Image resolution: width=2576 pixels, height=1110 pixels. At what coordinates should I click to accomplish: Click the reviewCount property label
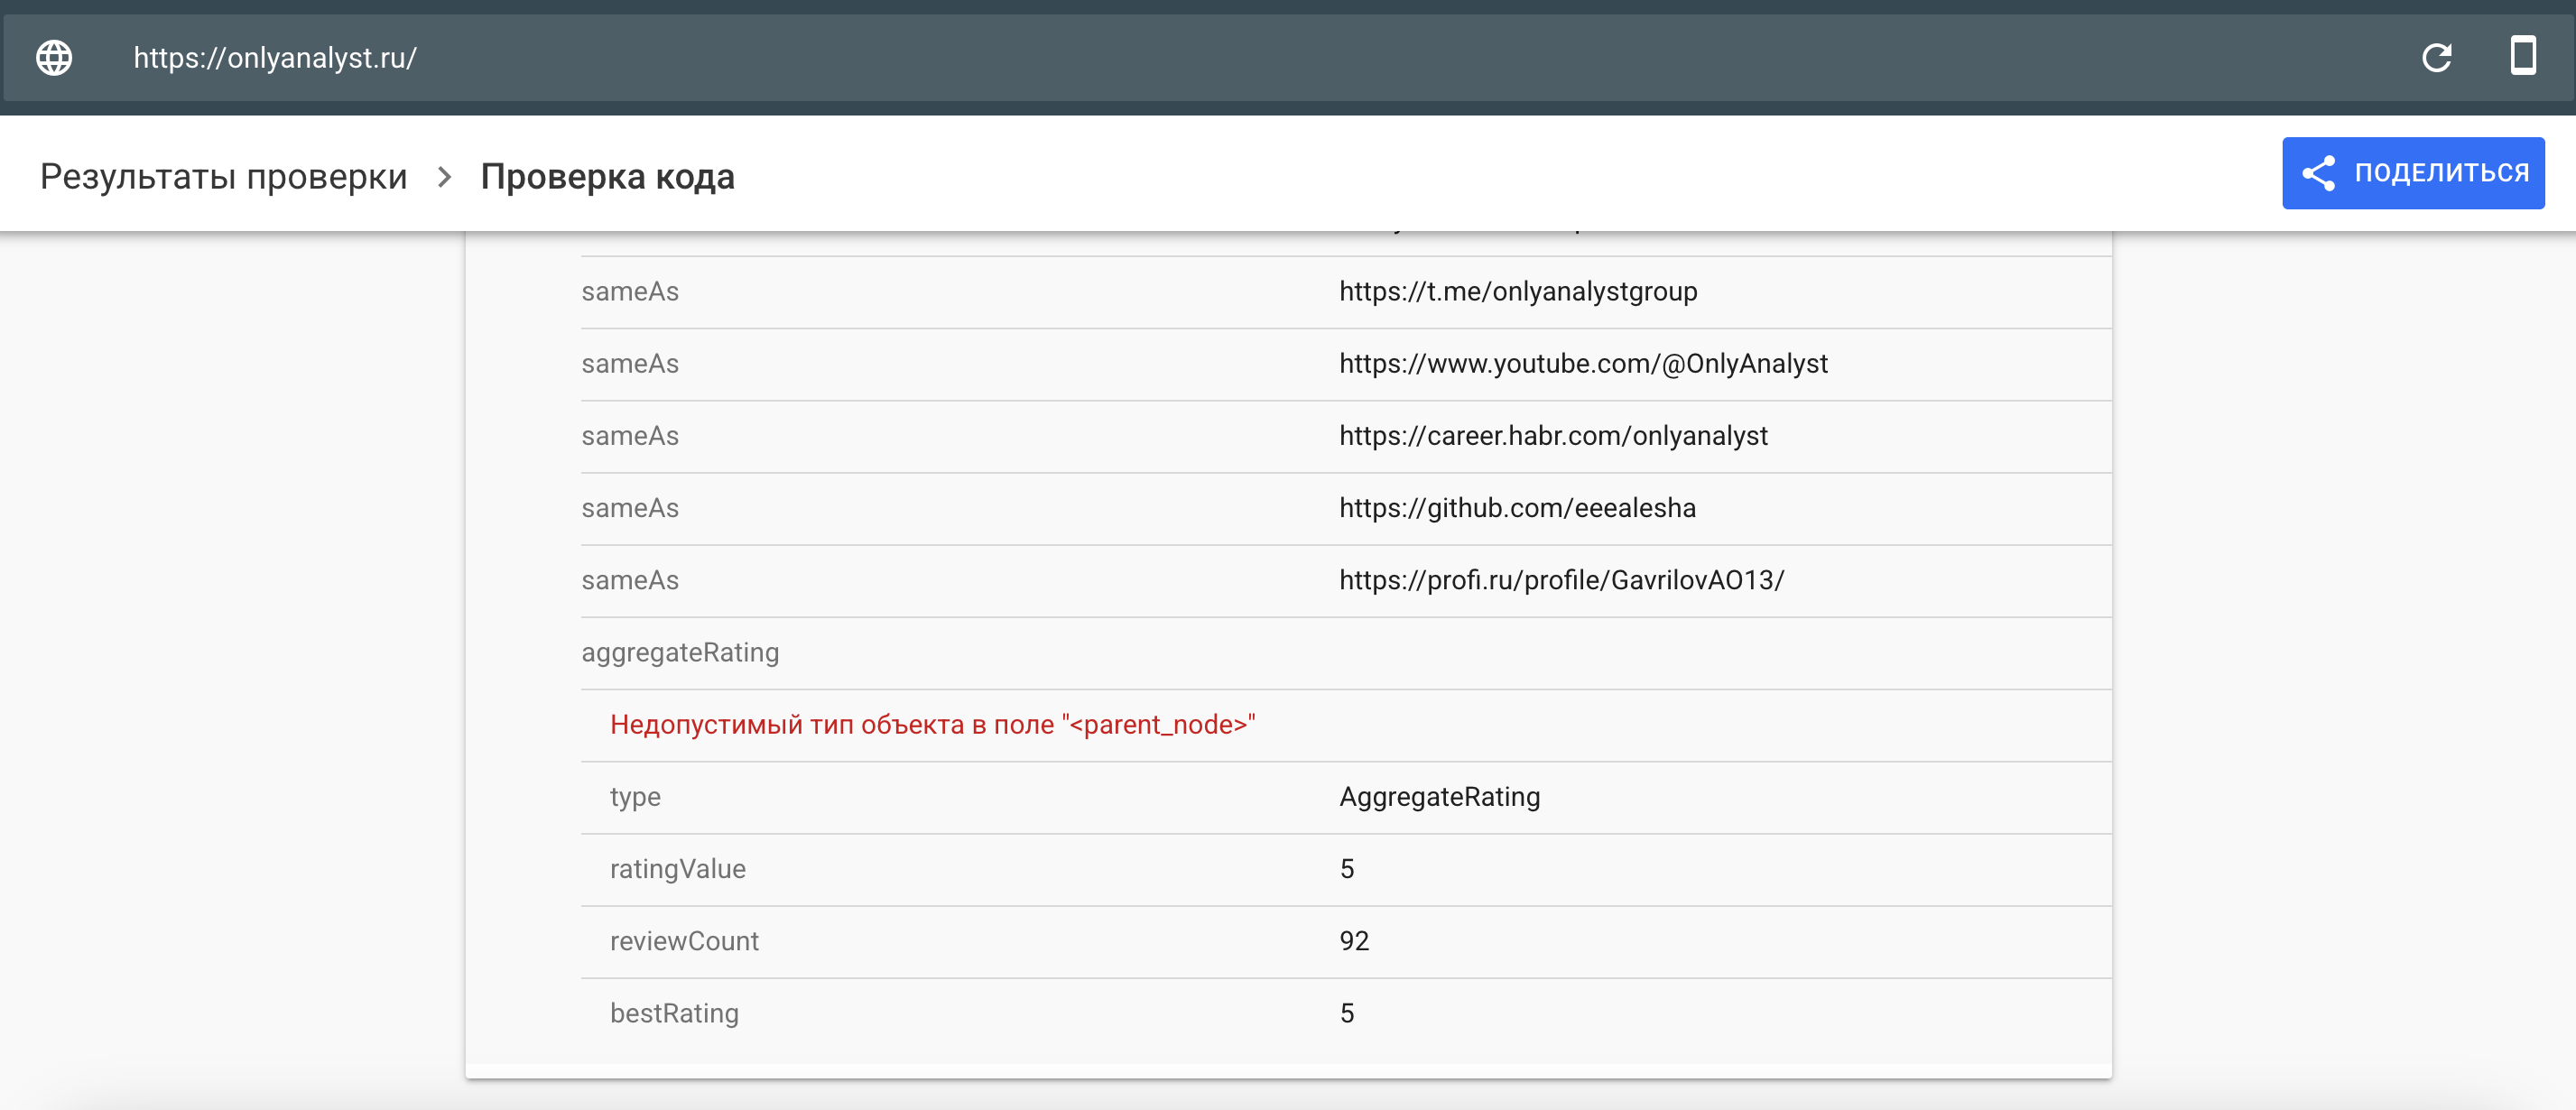[684, 941]
